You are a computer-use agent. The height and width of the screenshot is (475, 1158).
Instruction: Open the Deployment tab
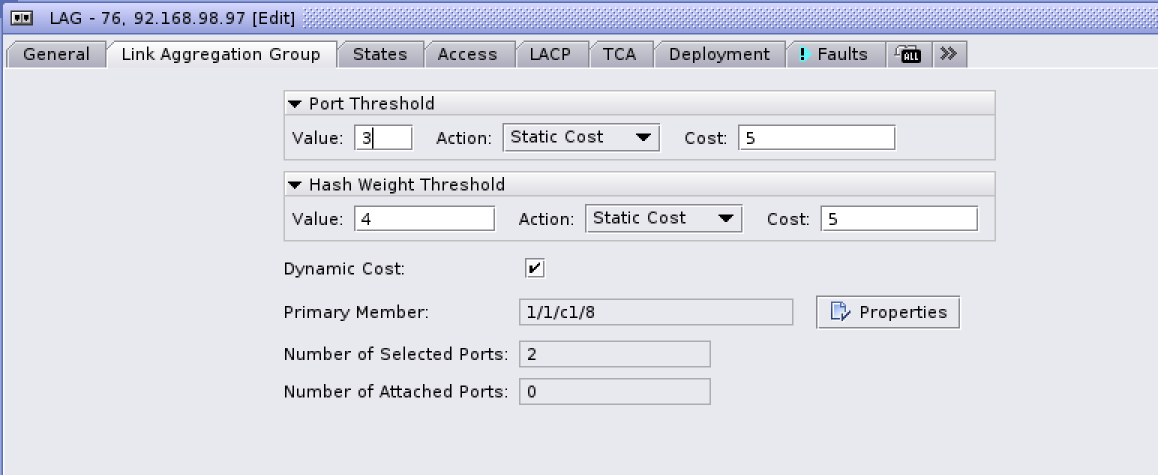[719, 55]
